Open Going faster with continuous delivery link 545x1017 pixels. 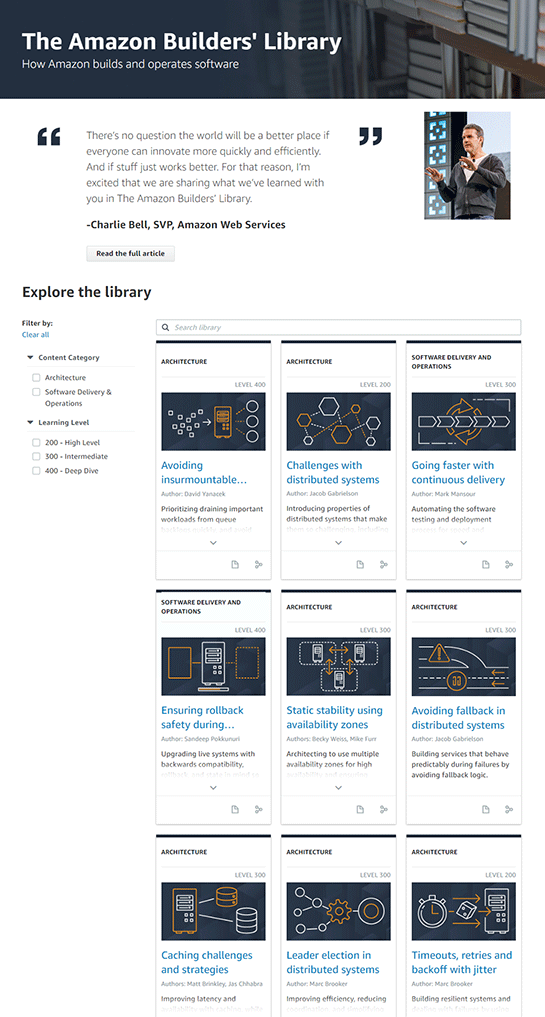pyautogui.click(x=458, y=472)
